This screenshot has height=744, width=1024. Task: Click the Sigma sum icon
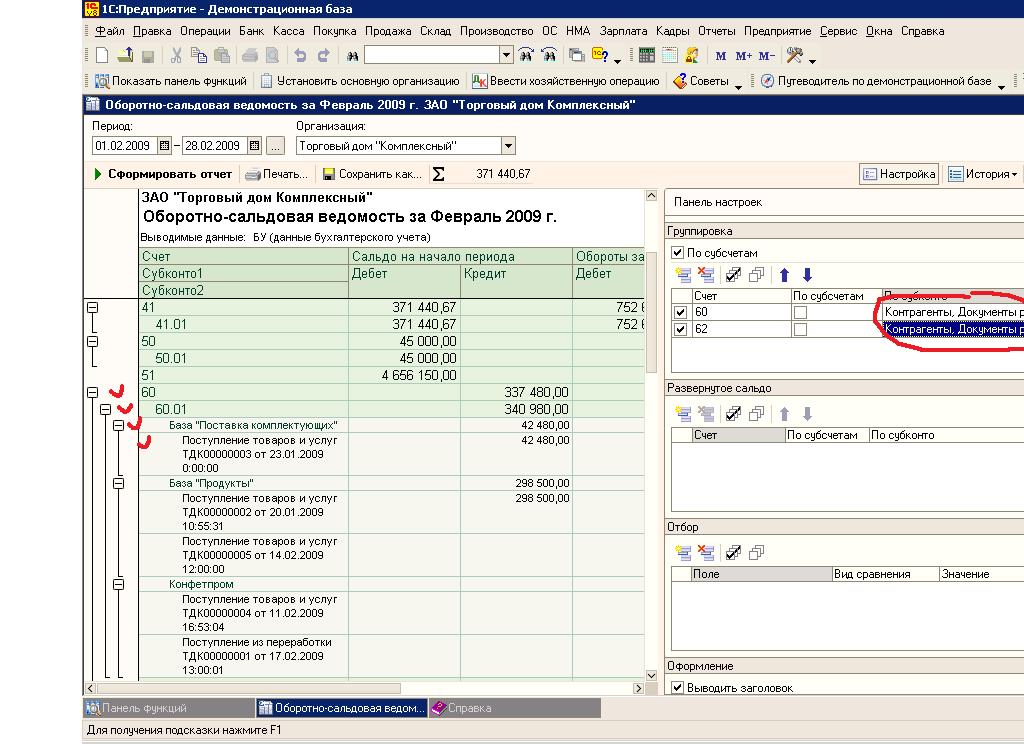coord(439,174)
